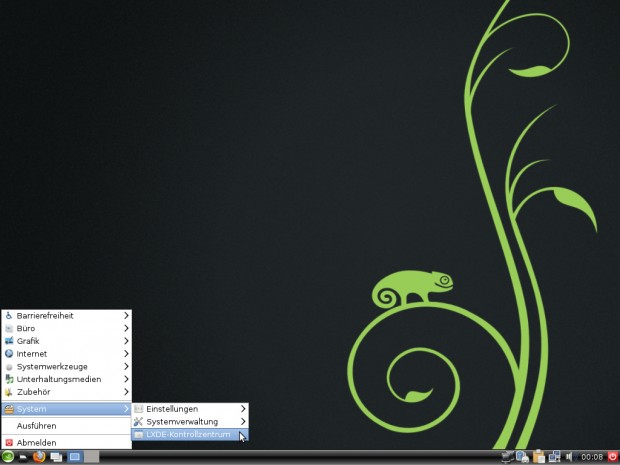Expand the Systemwerkzeuge submenu arrow
This screenshot has height=465, width=620.
126,367
